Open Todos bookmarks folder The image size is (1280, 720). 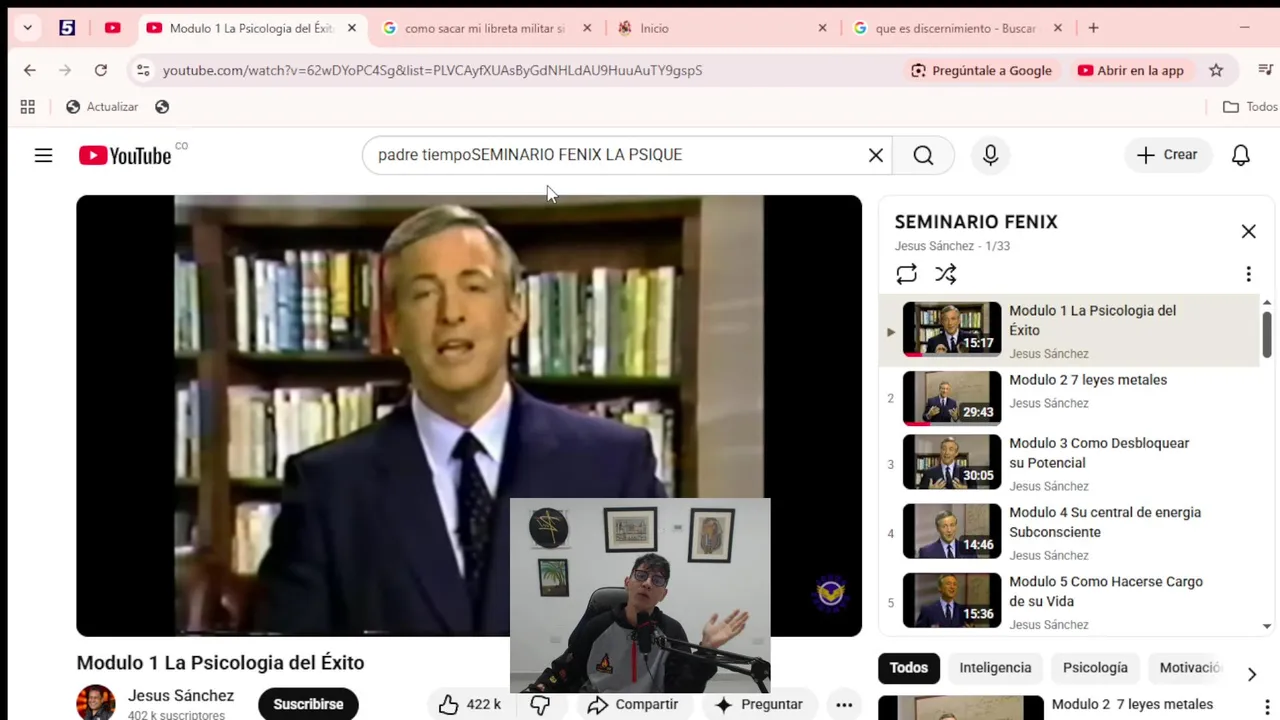[x=1250, y=107]
